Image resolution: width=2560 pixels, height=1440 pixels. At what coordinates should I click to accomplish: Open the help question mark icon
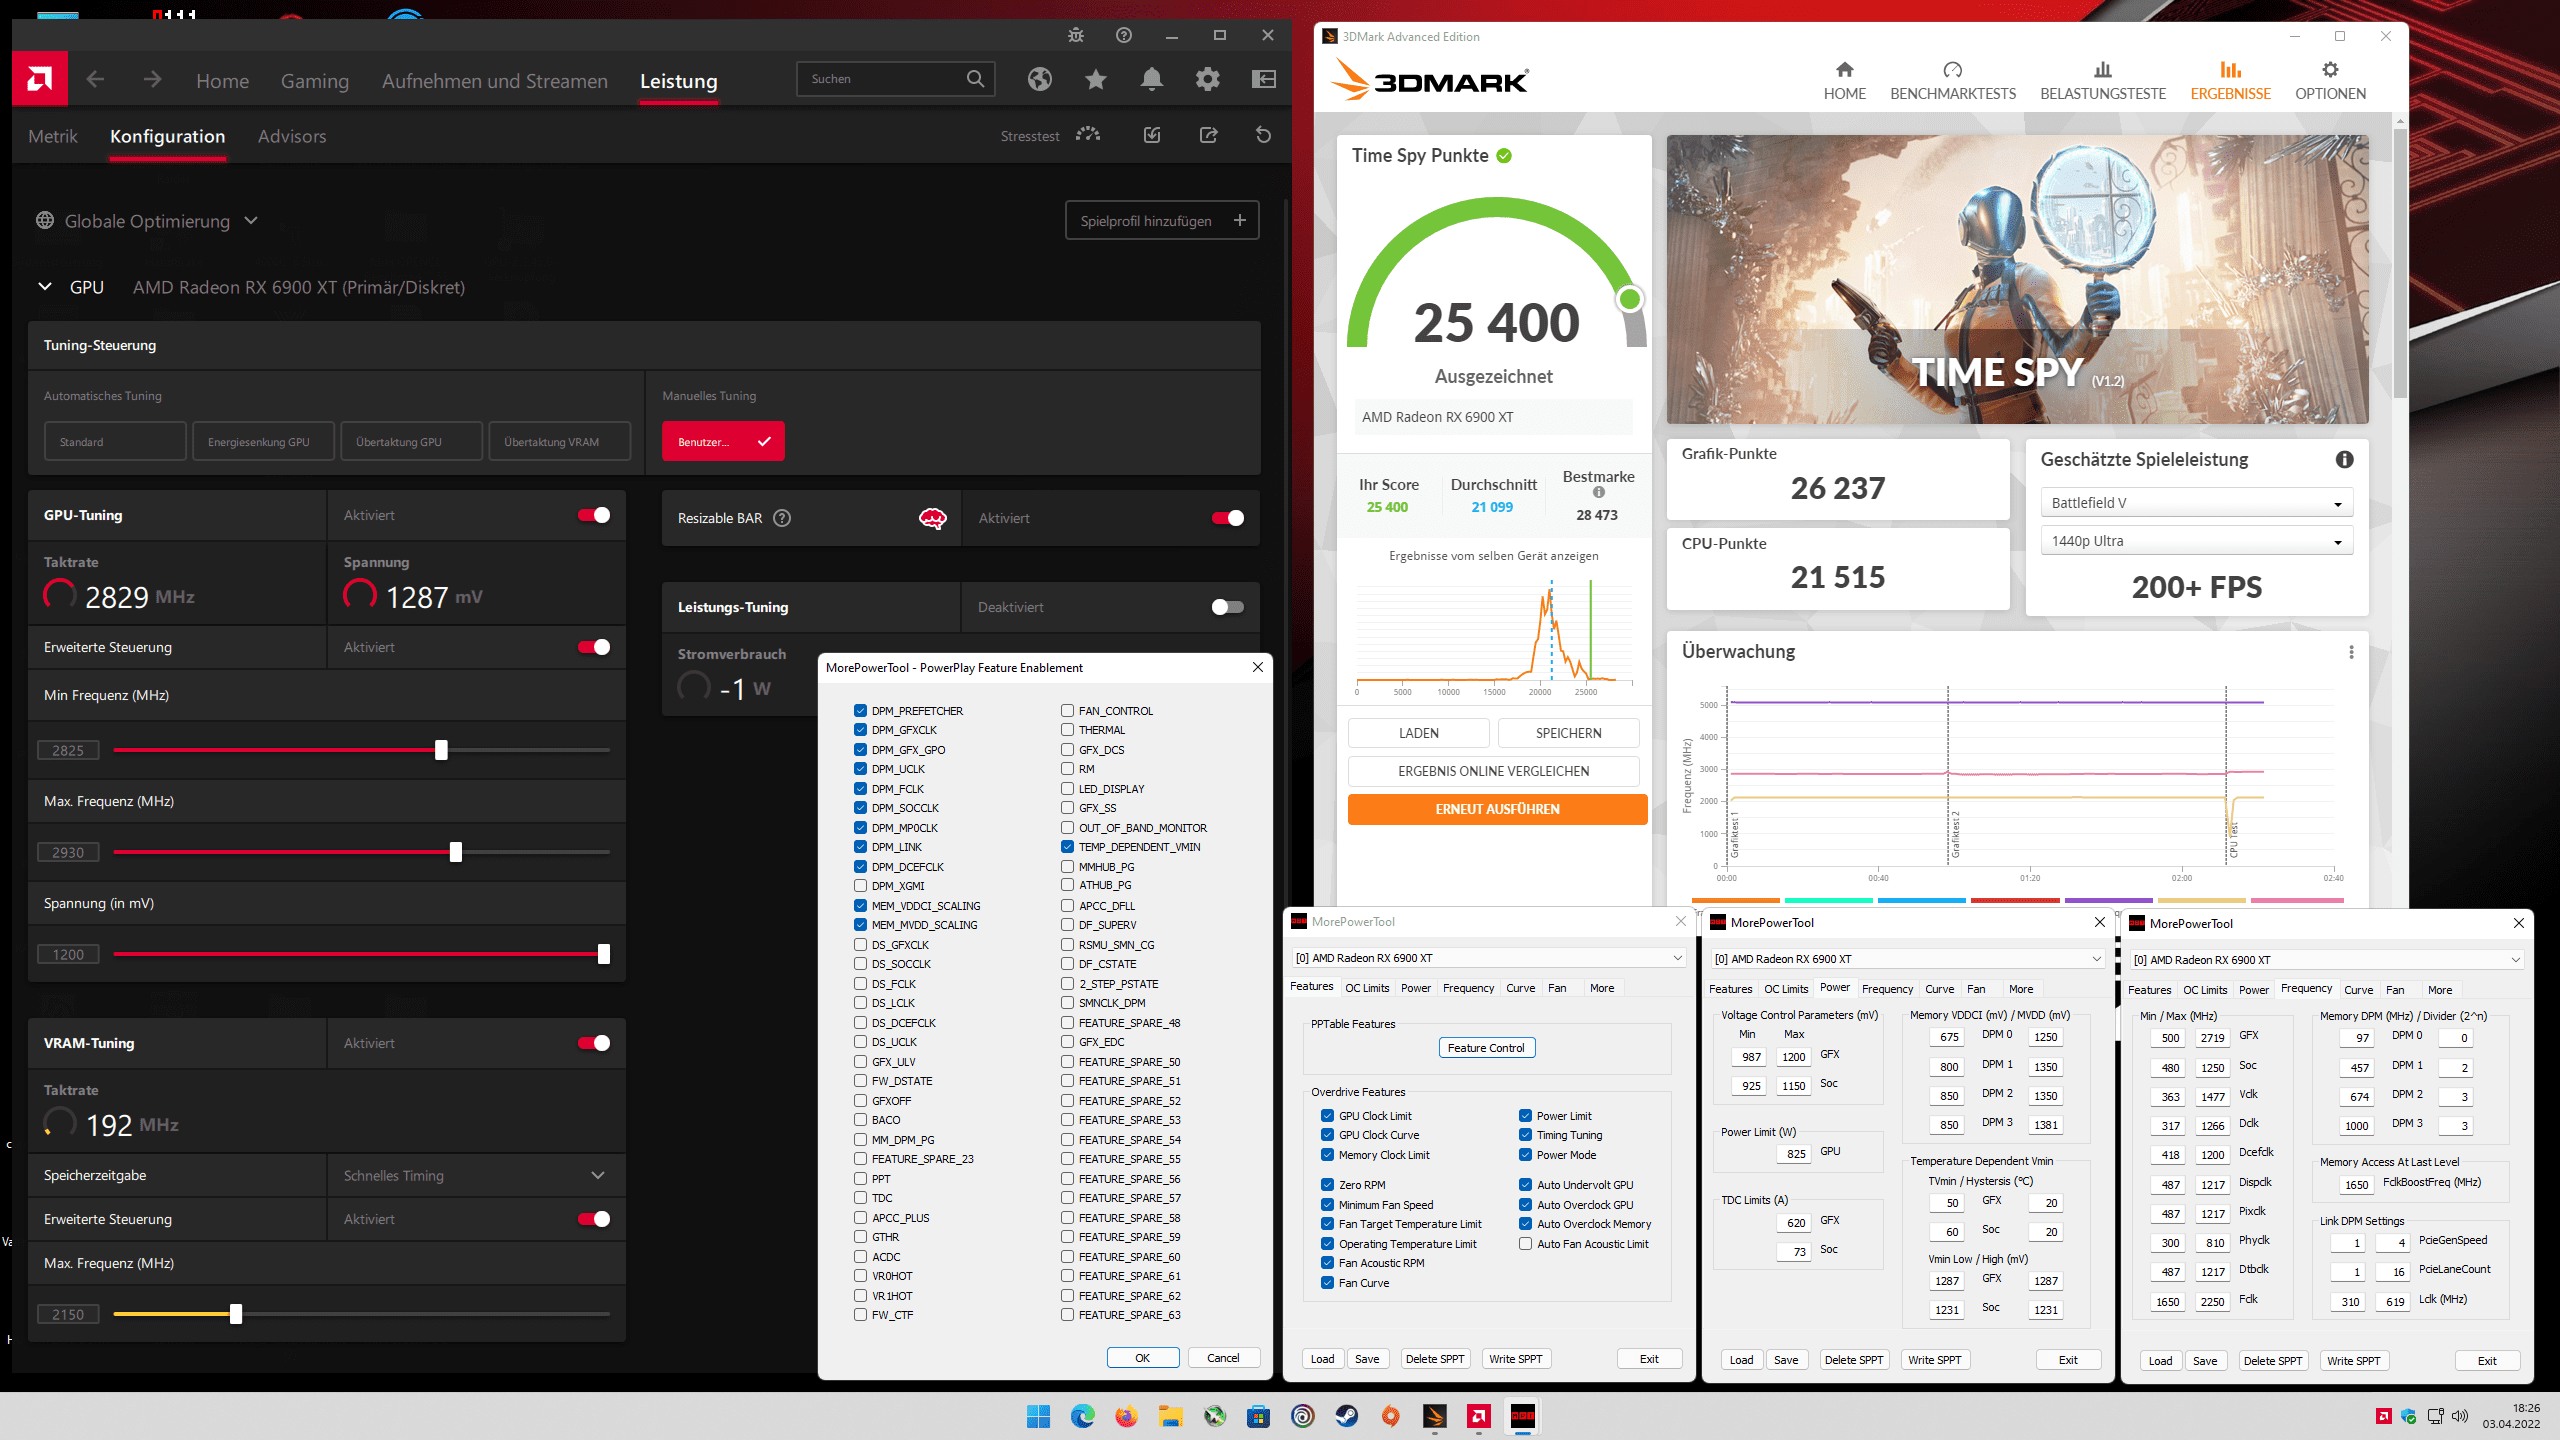1124,35
